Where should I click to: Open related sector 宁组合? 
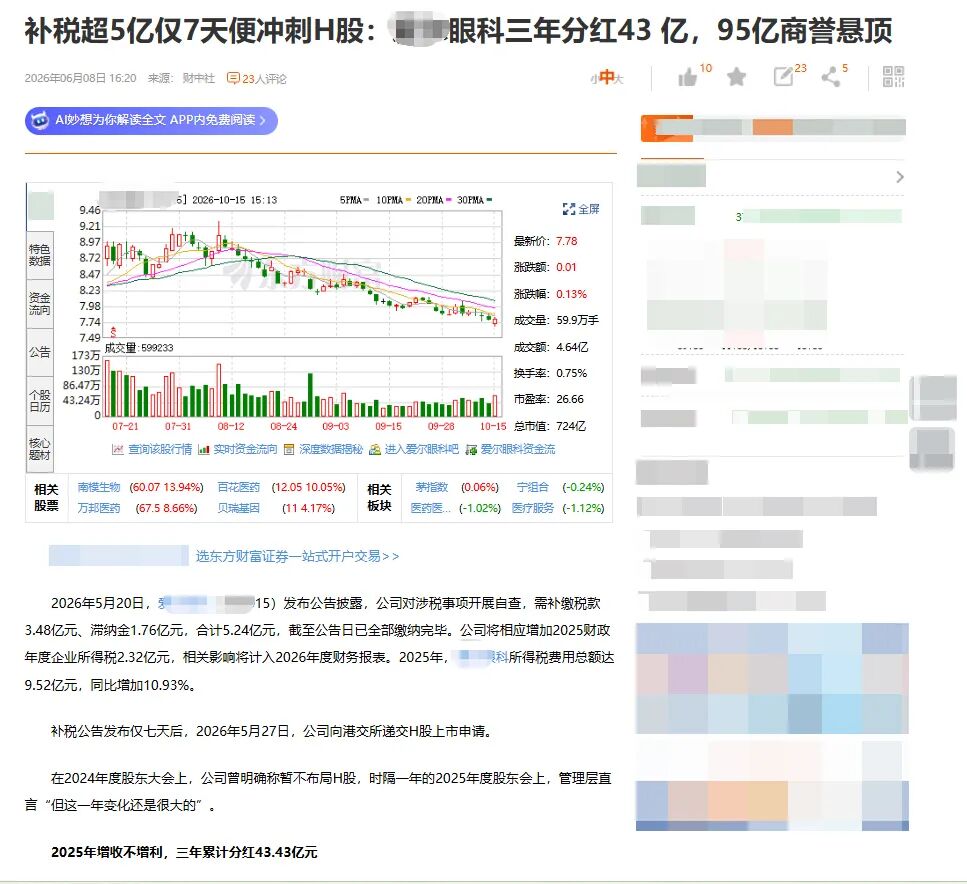tap(532, 487)
